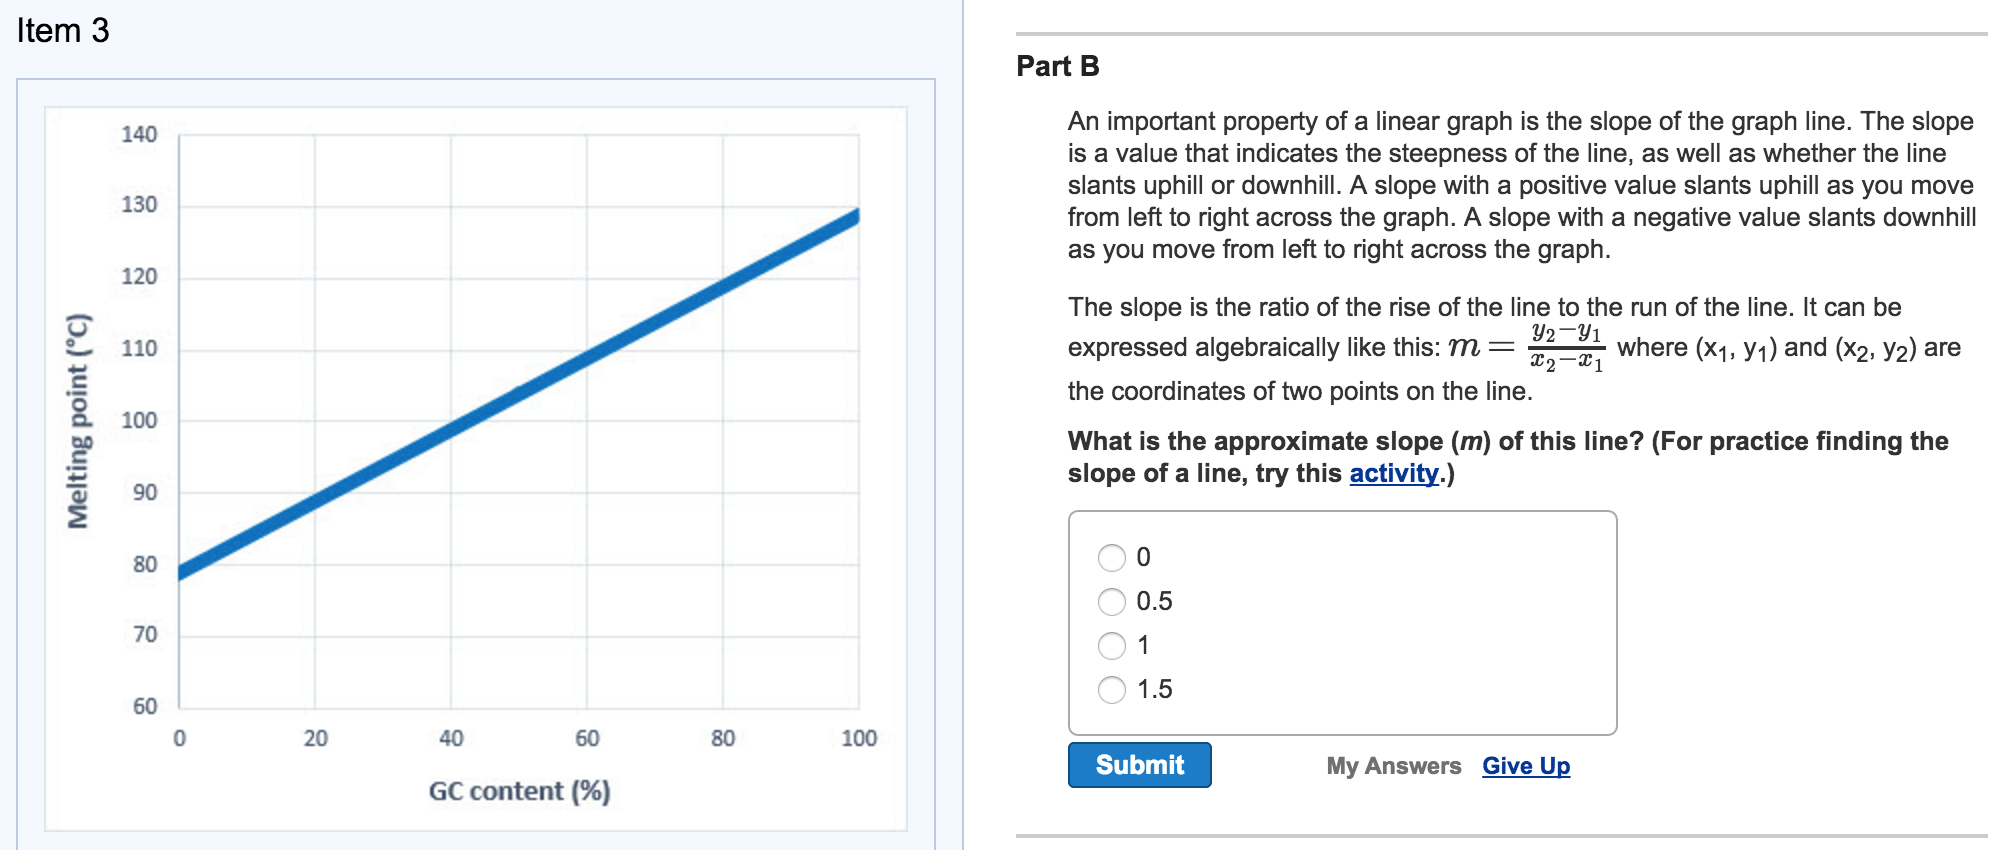Select the 1.5 slope answer choice
This screenshot has height=850, width=2000.
[x=1110, y=689]
